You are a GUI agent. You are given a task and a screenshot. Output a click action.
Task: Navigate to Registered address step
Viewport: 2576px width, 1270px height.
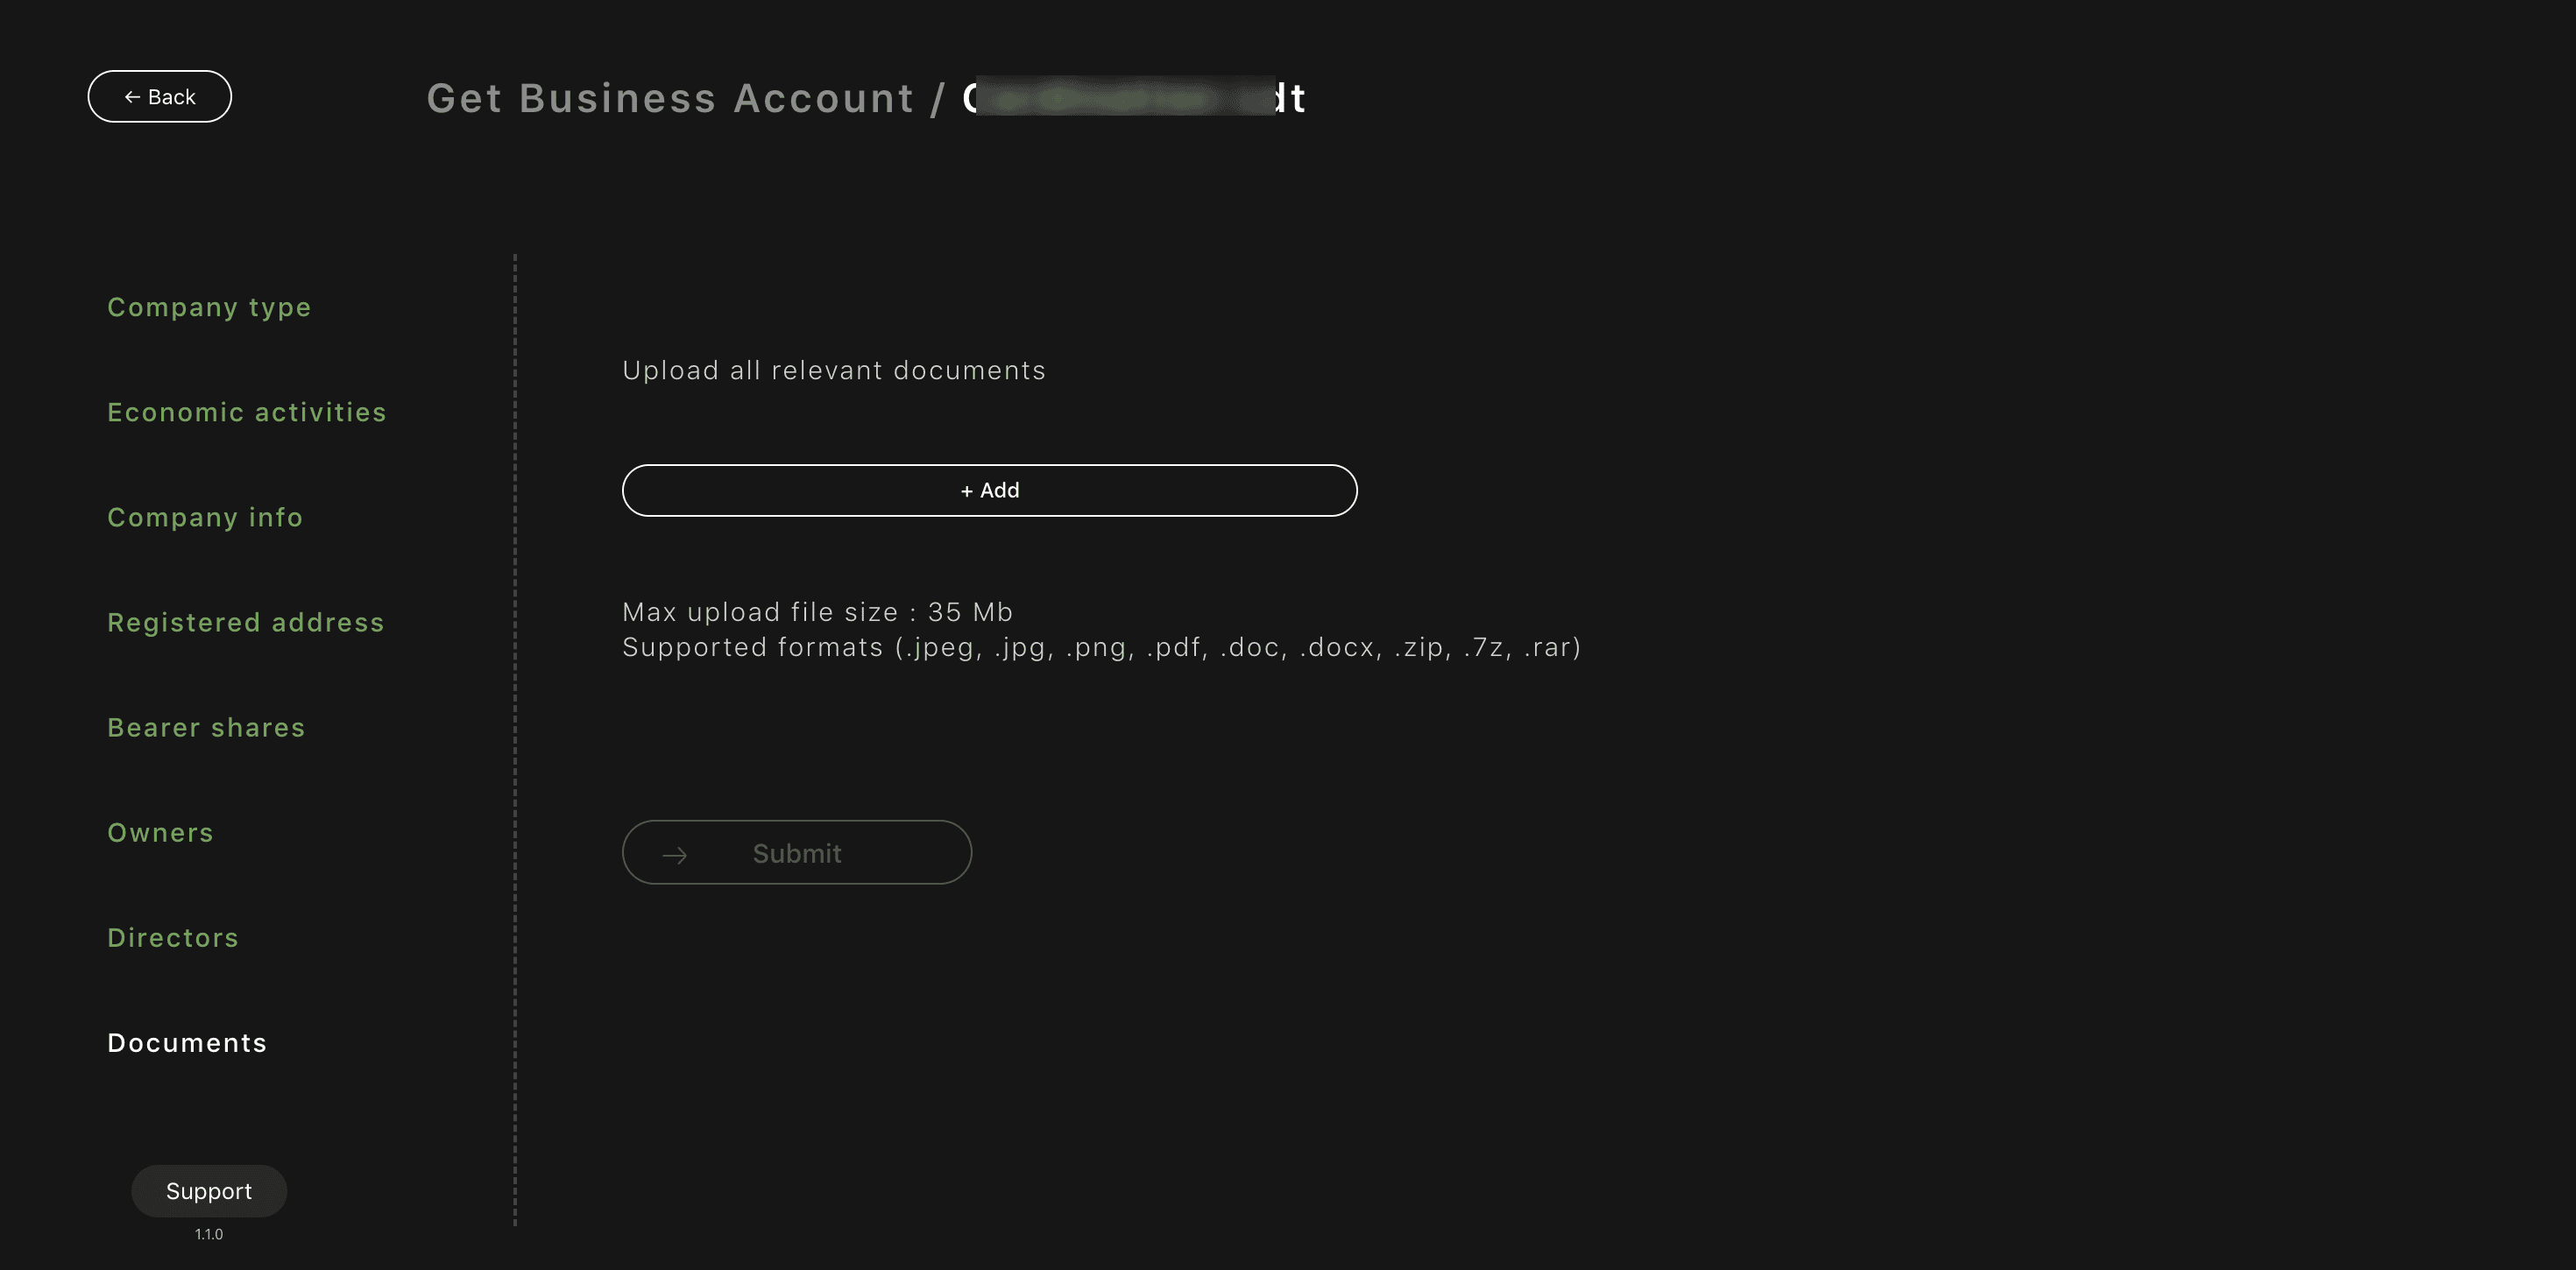pyautogui.click(x=246, y=622)
